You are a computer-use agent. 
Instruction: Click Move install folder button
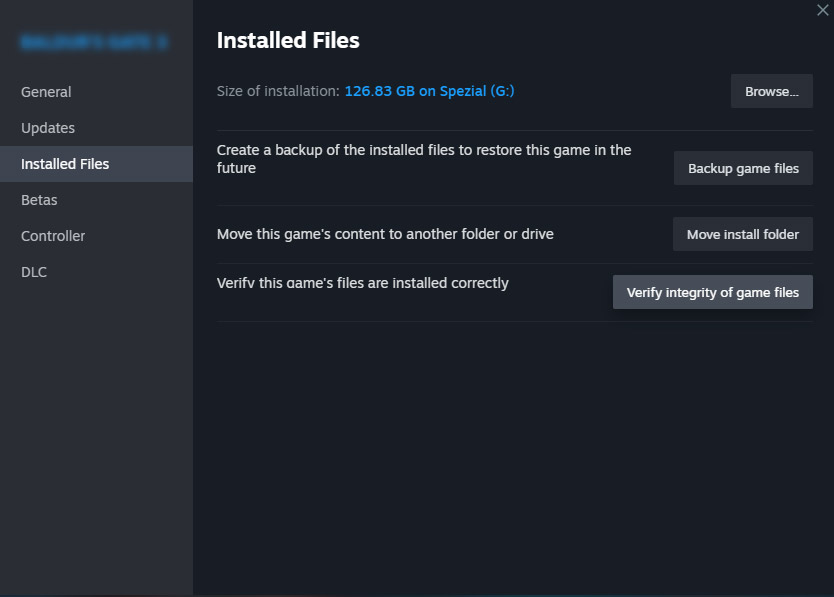tap(743, 234)
